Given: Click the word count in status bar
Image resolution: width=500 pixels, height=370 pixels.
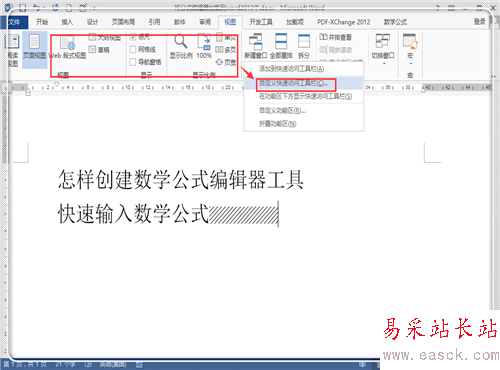Looking at the screenshot, I should [65, 365].
